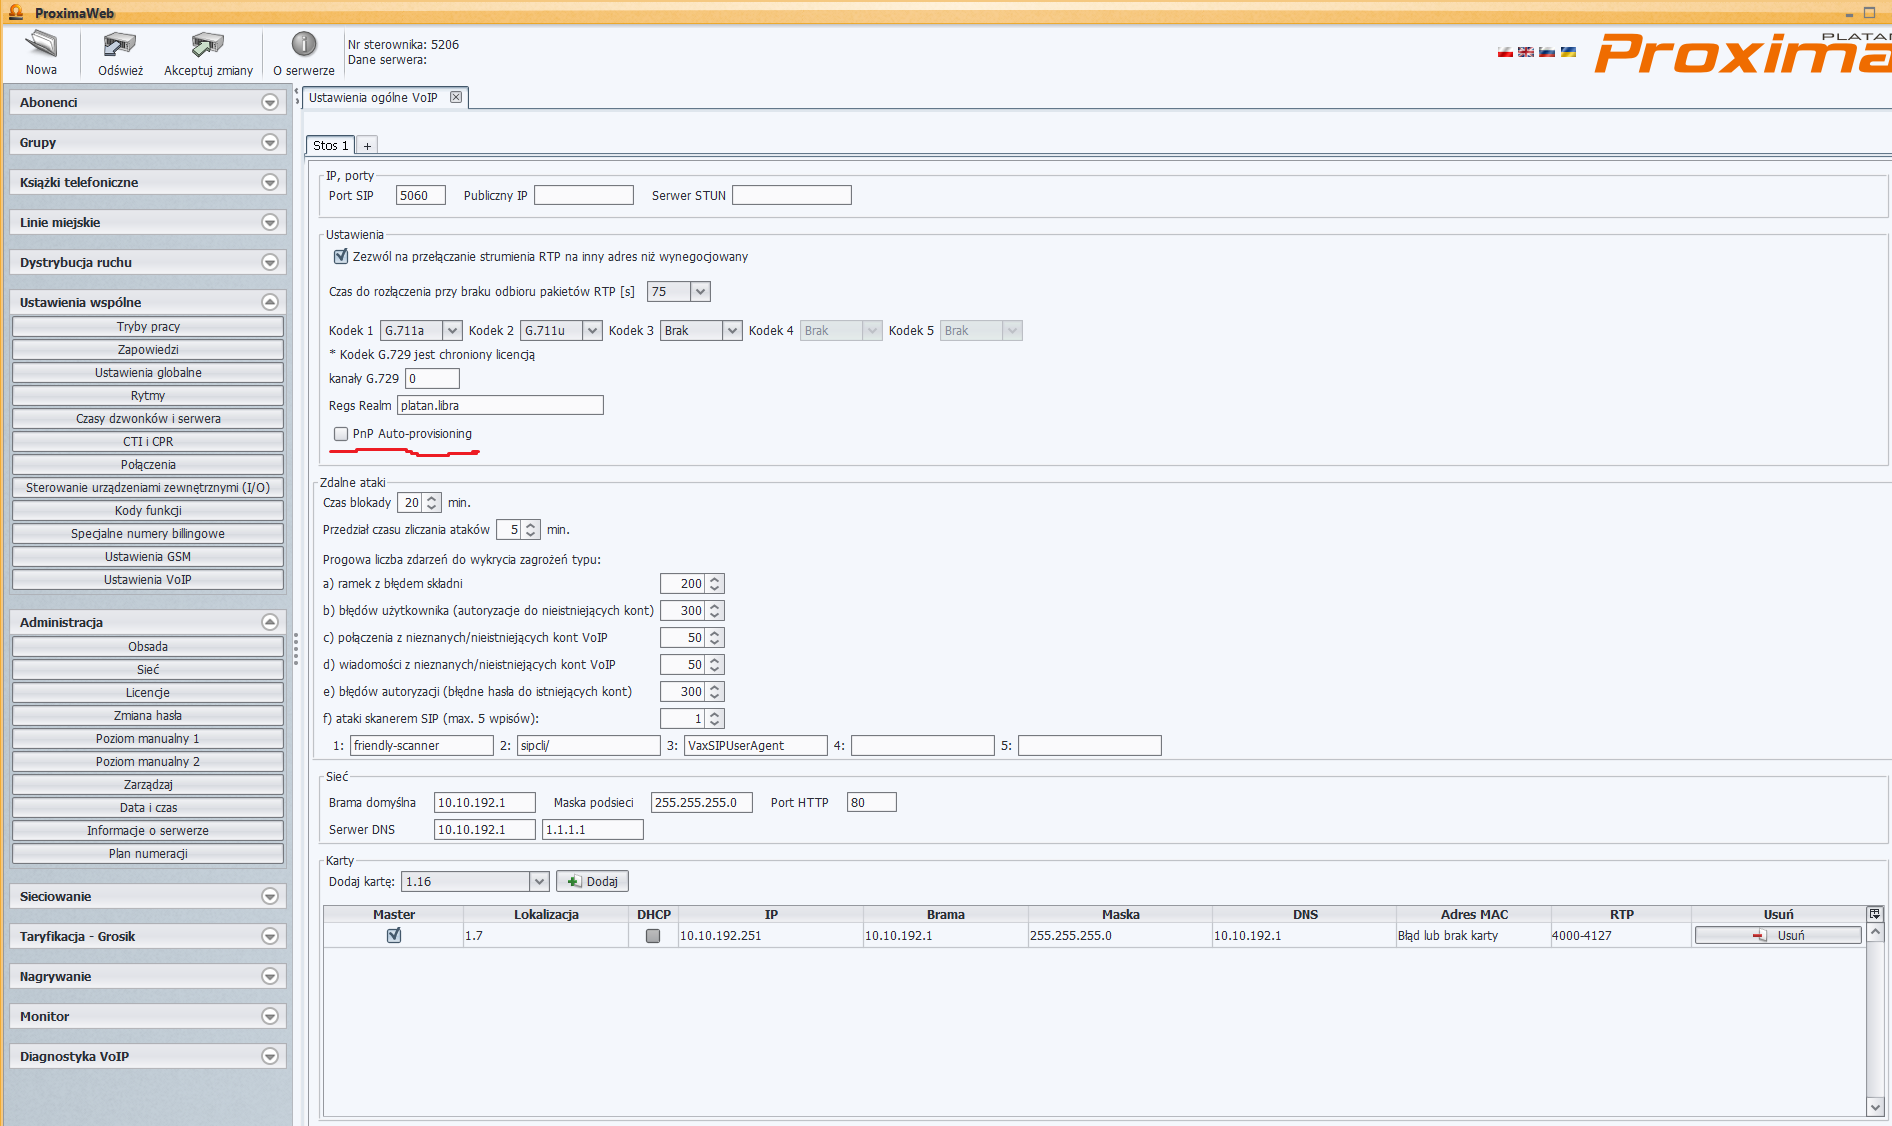The width and height of the screenshot is (1892, 1126).
Task: Expand the Książki telefoniczne panel
Action: 269,182
